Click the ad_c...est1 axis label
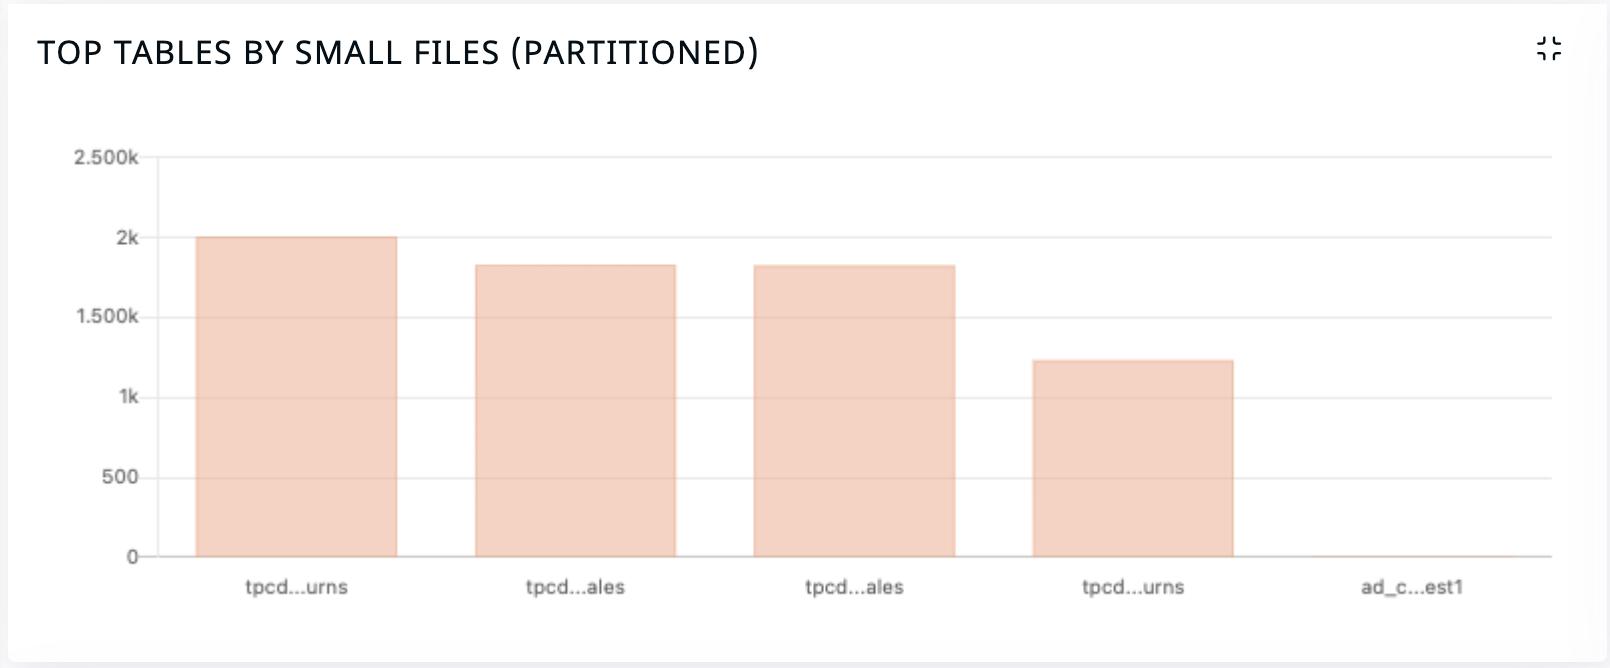 pyautogui.click(x=1411, y=587)
